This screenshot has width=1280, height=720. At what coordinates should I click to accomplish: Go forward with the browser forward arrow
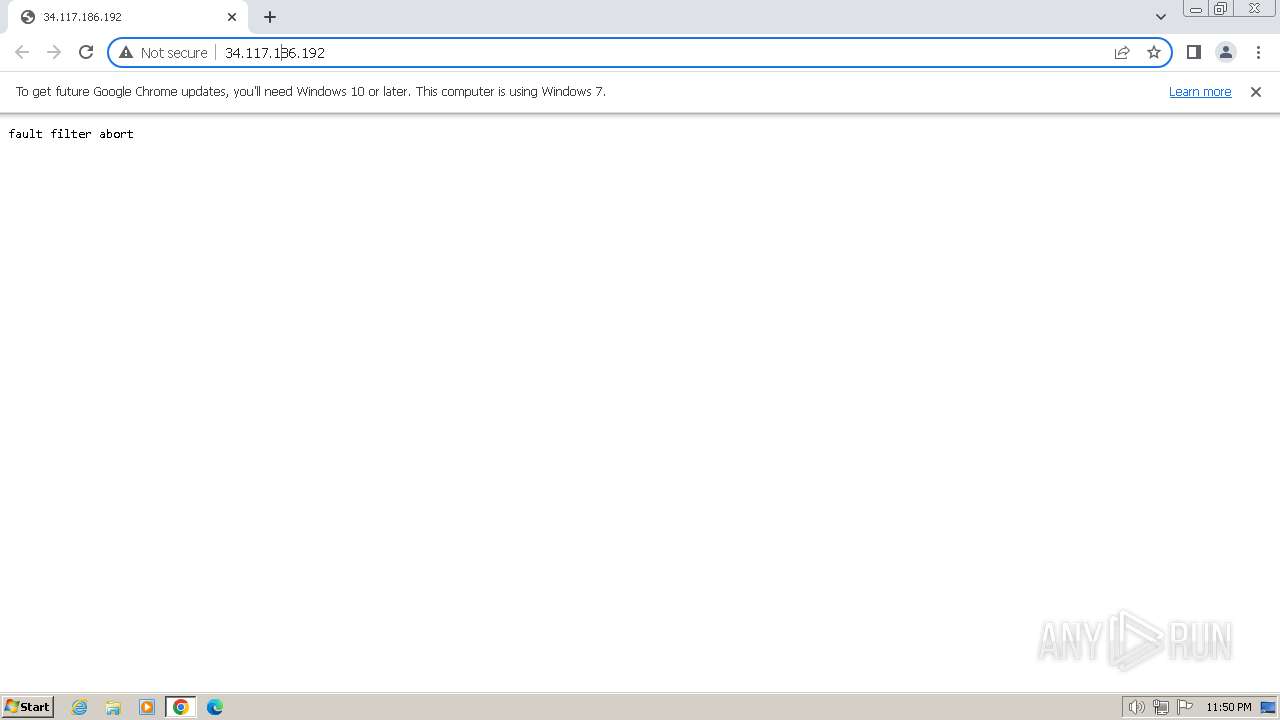(54, 52)
